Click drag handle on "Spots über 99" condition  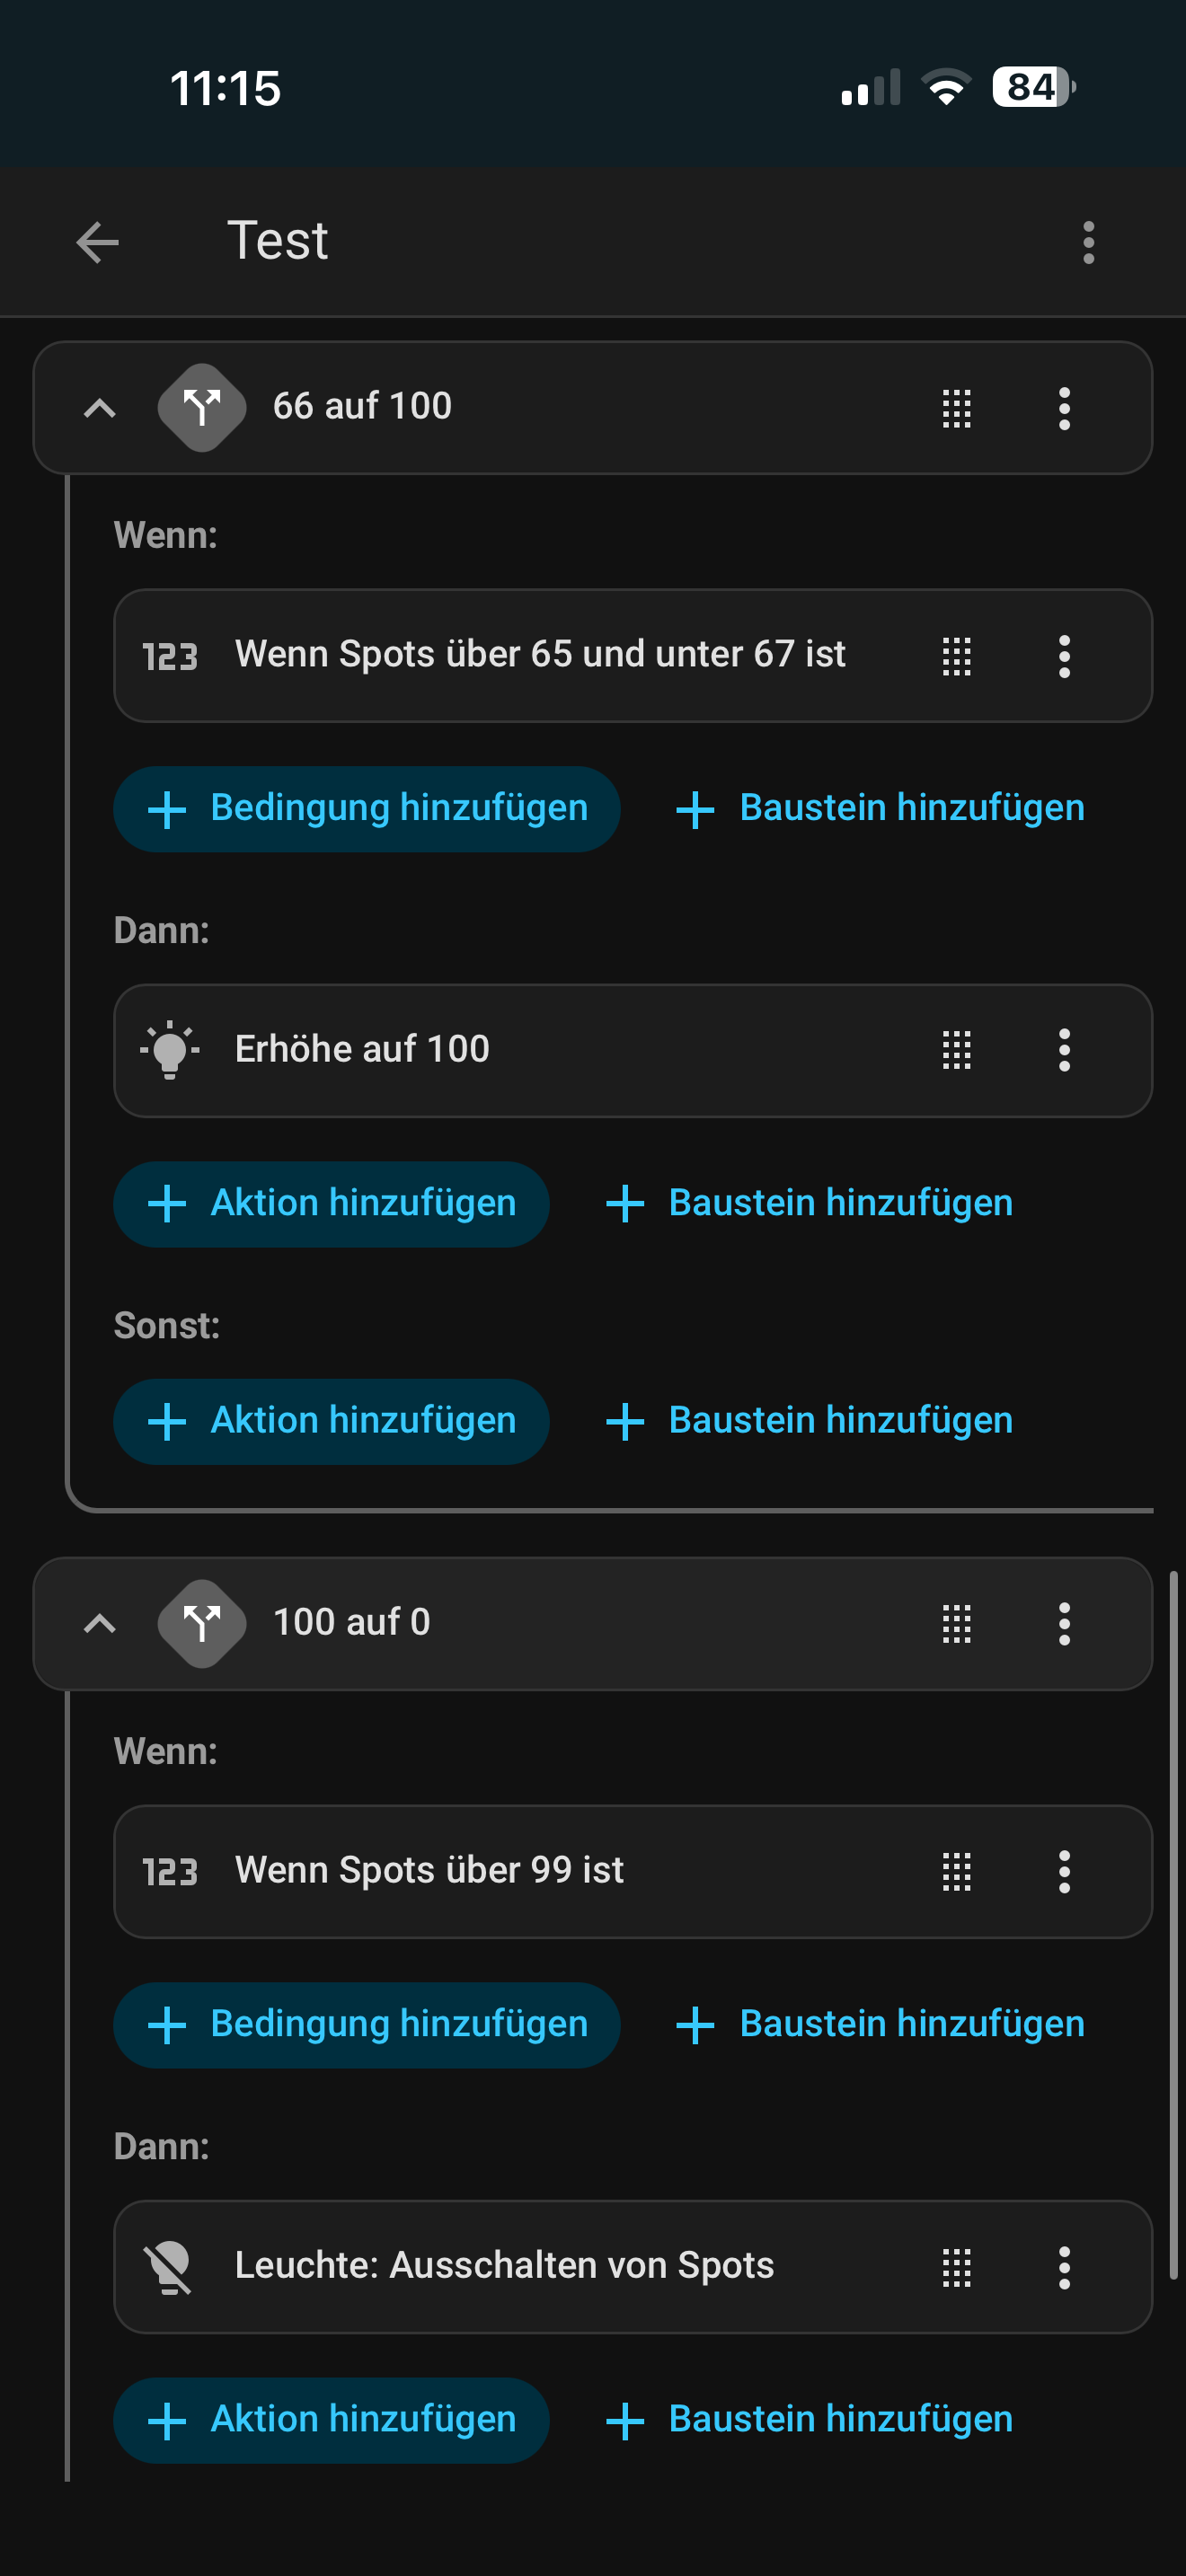tap(956, 1871)
